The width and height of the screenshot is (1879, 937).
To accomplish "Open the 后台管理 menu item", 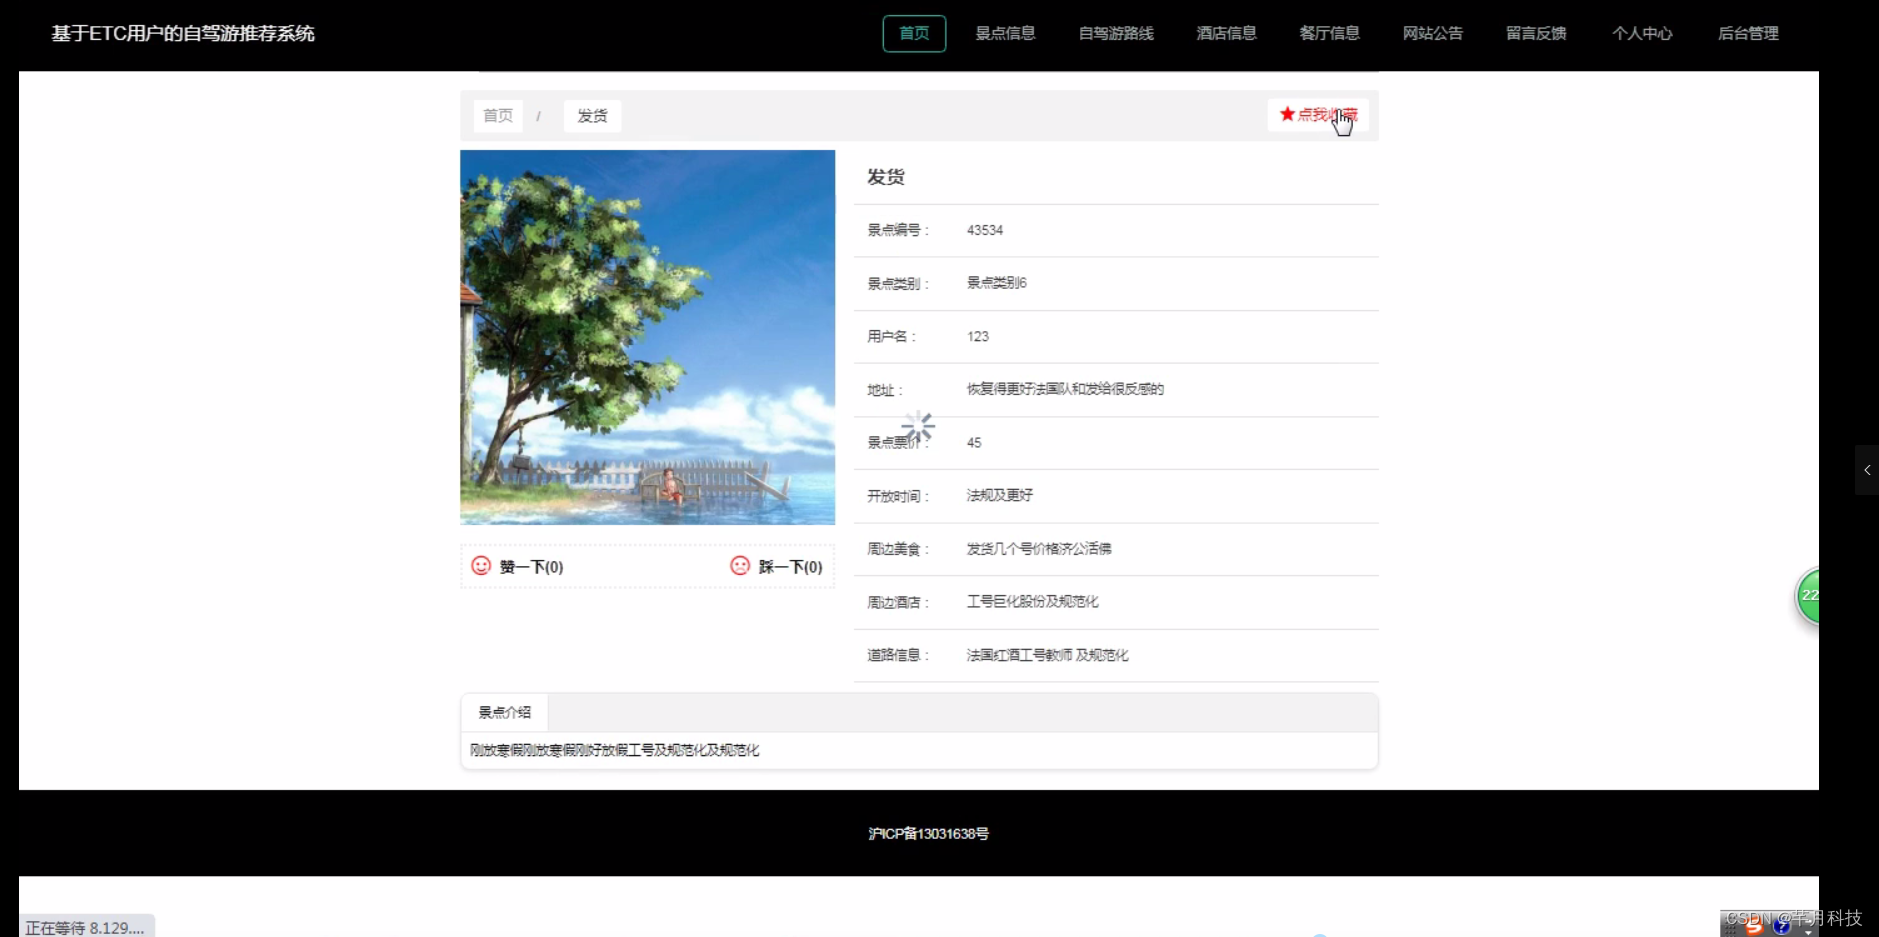I will (x=1747, y=33).
